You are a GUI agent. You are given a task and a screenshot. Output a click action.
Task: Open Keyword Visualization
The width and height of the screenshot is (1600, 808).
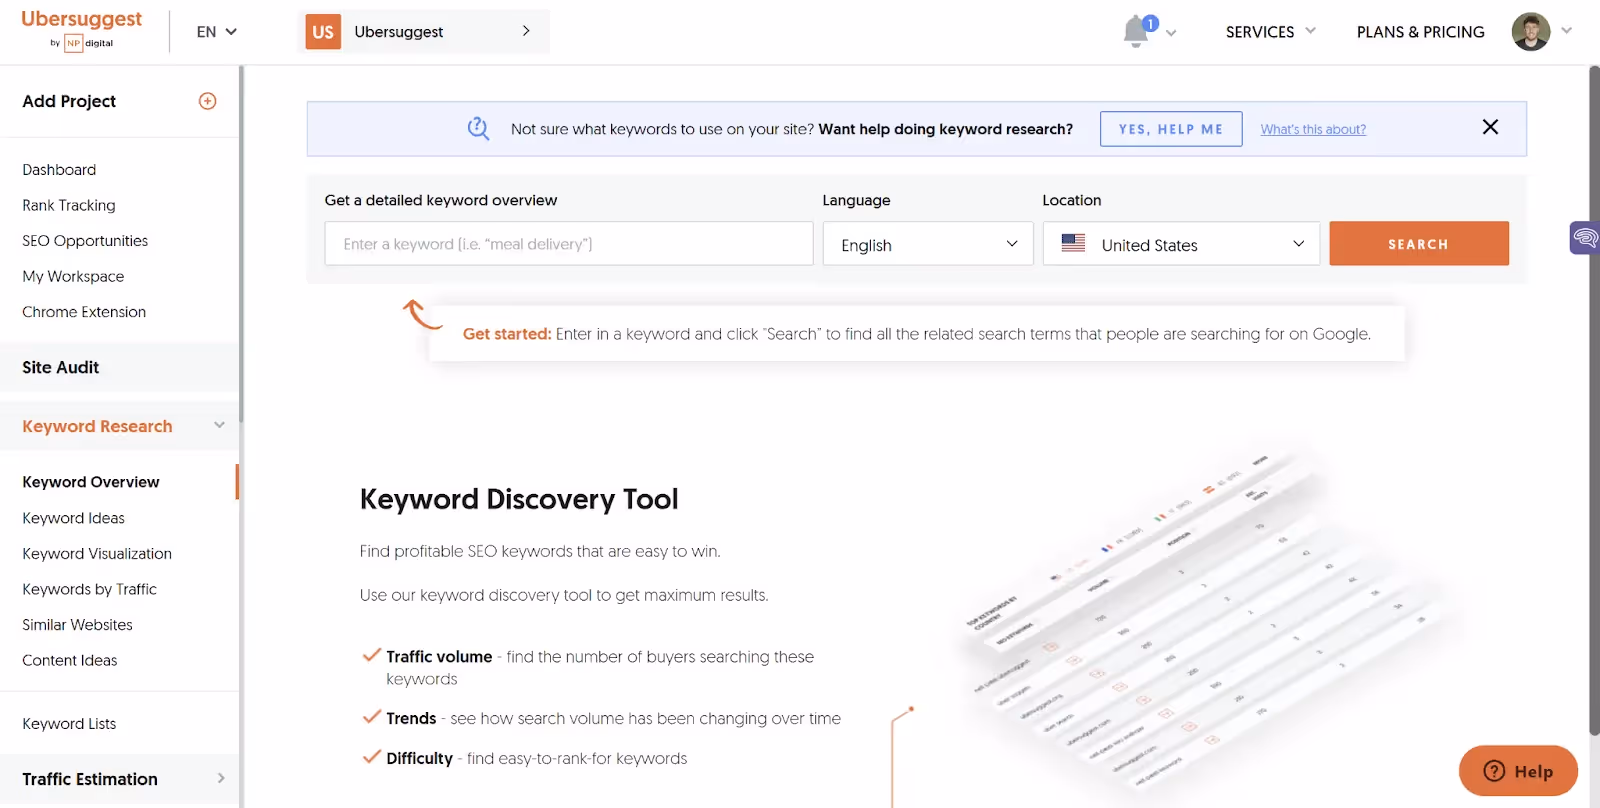pyautogui.click(x=97, y=554)
